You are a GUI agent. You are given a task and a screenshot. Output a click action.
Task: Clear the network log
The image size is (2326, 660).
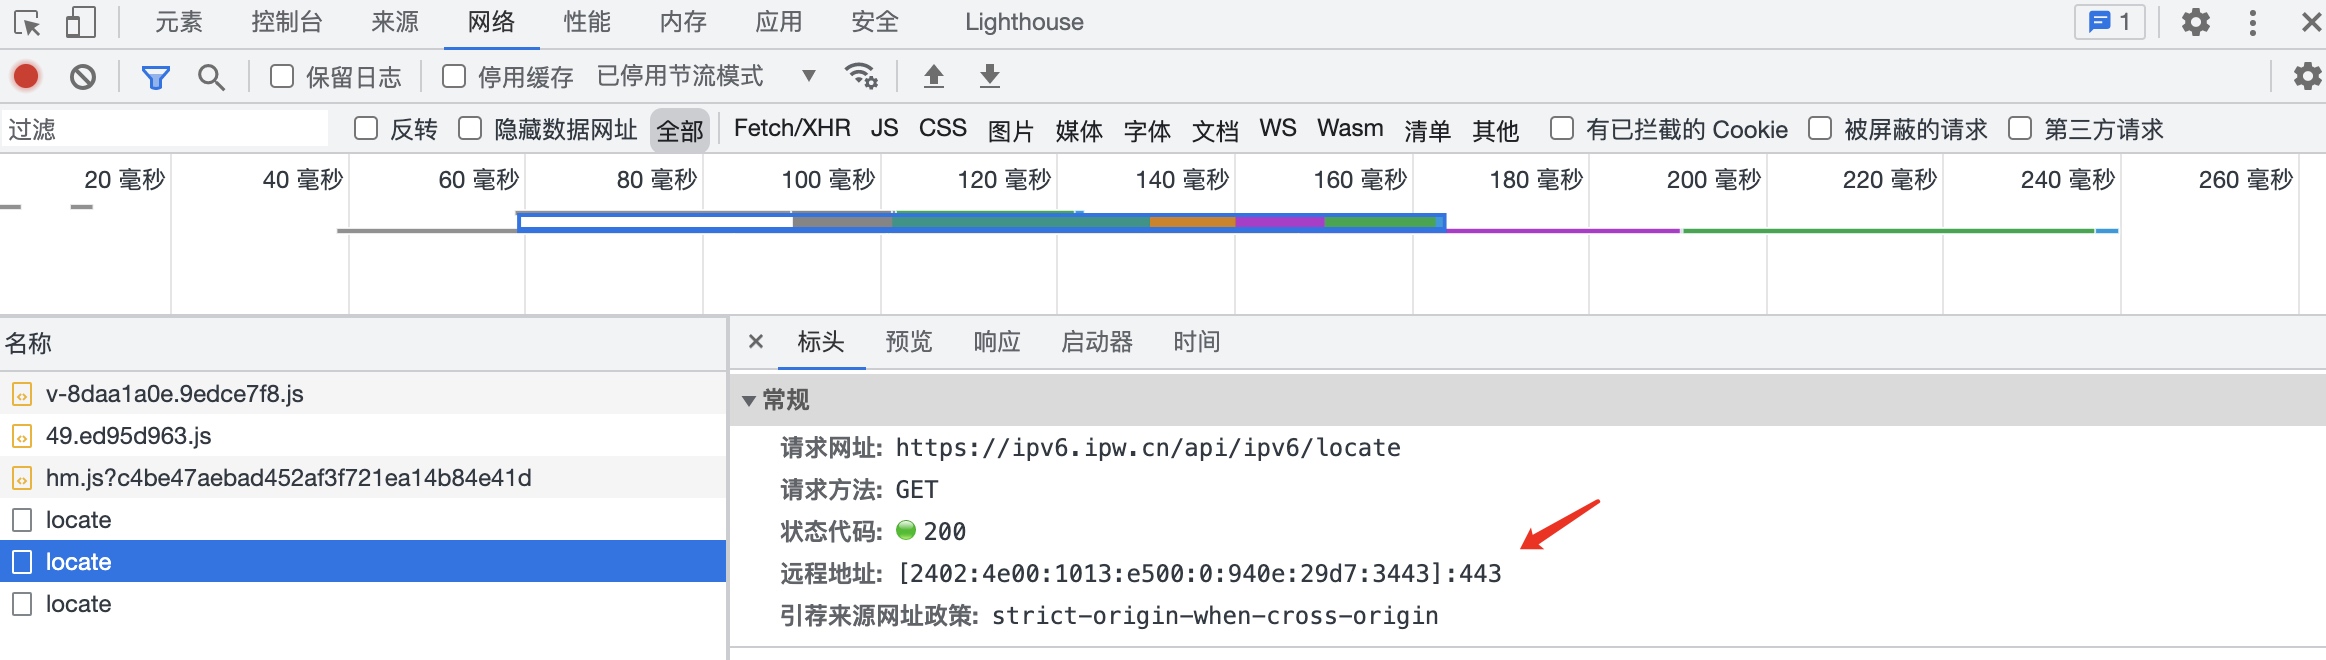83,75
